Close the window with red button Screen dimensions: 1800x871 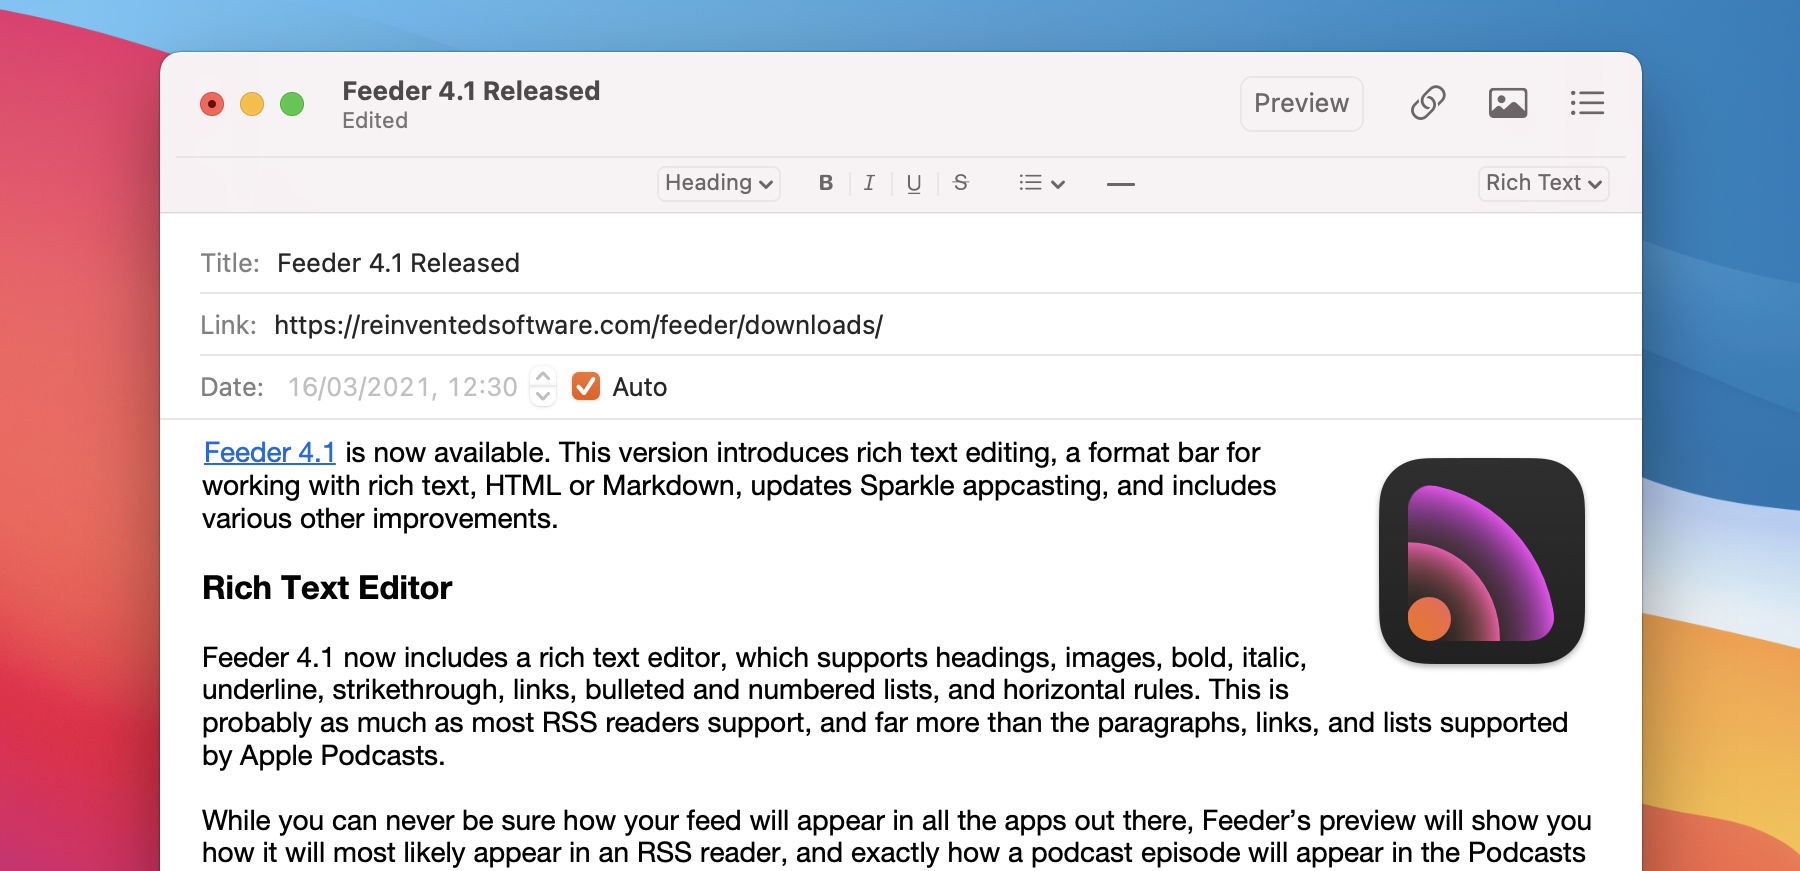point(212,104)
